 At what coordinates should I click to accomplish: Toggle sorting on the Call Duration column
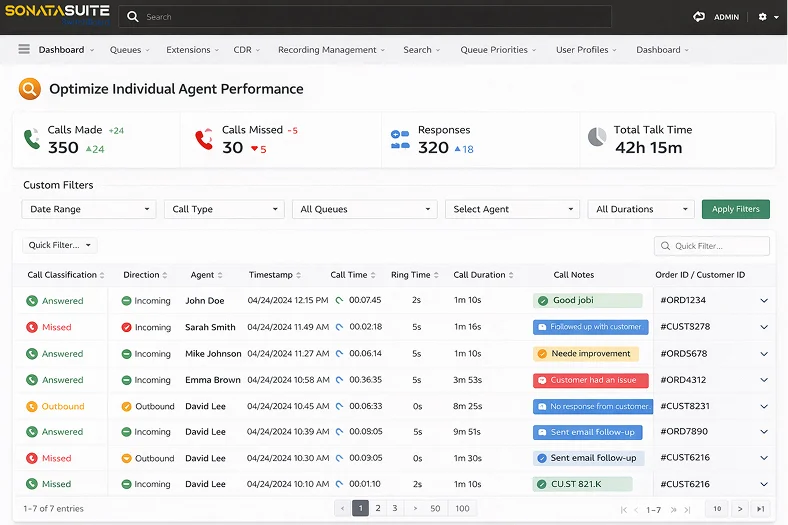click(483, 275)
